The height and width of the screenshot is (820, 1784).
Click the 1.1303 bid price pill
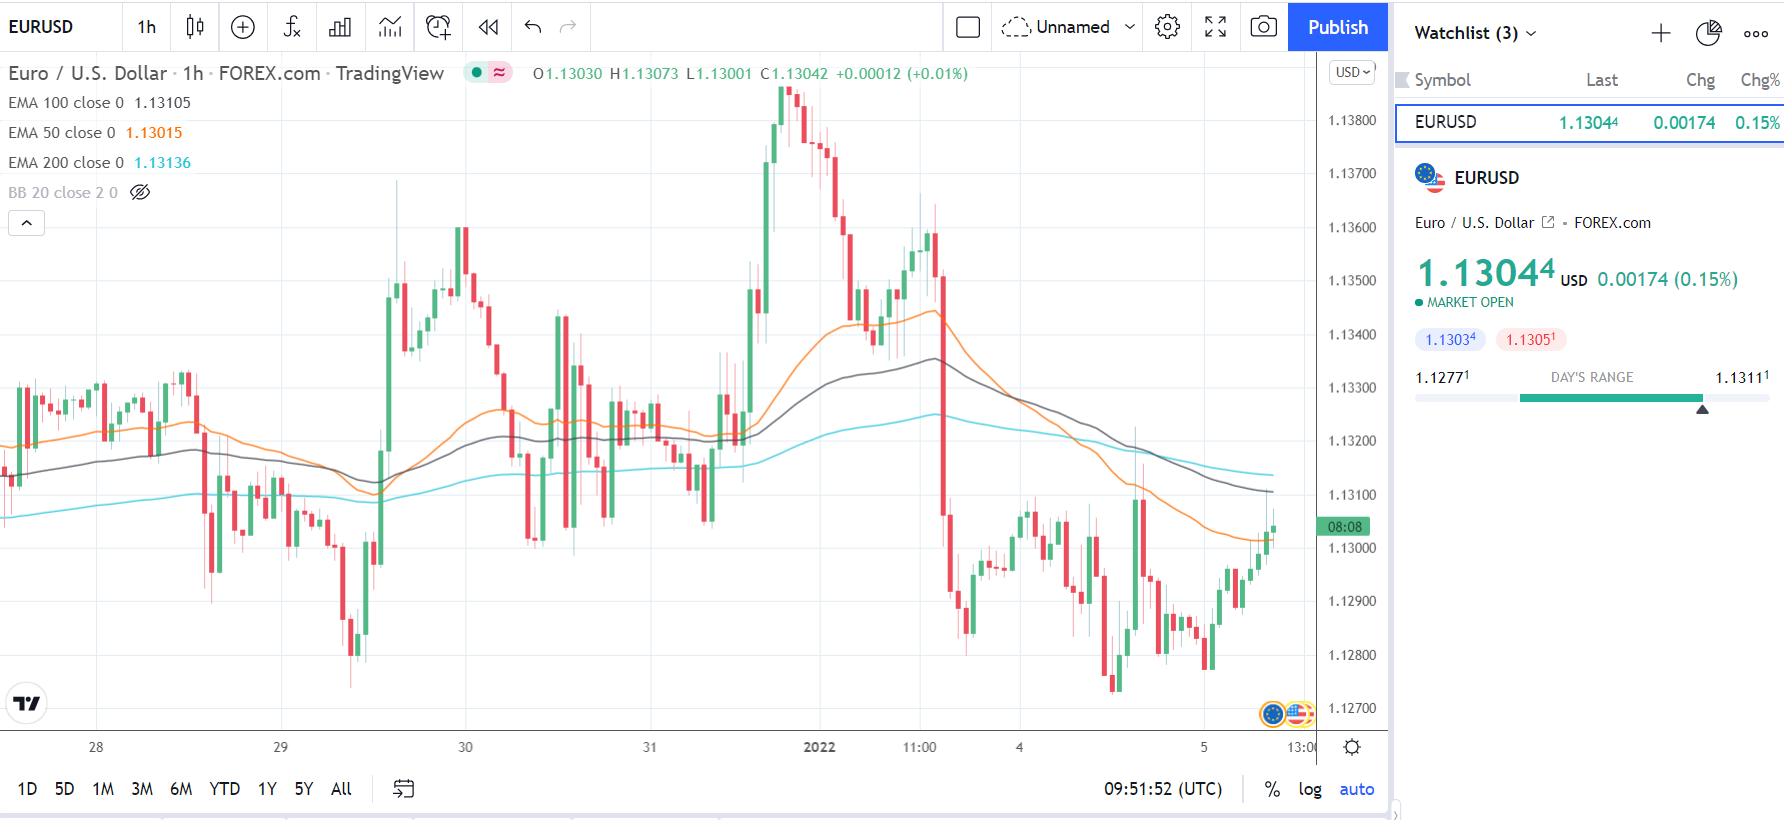pyautogui.click(x=1450, y=340)
